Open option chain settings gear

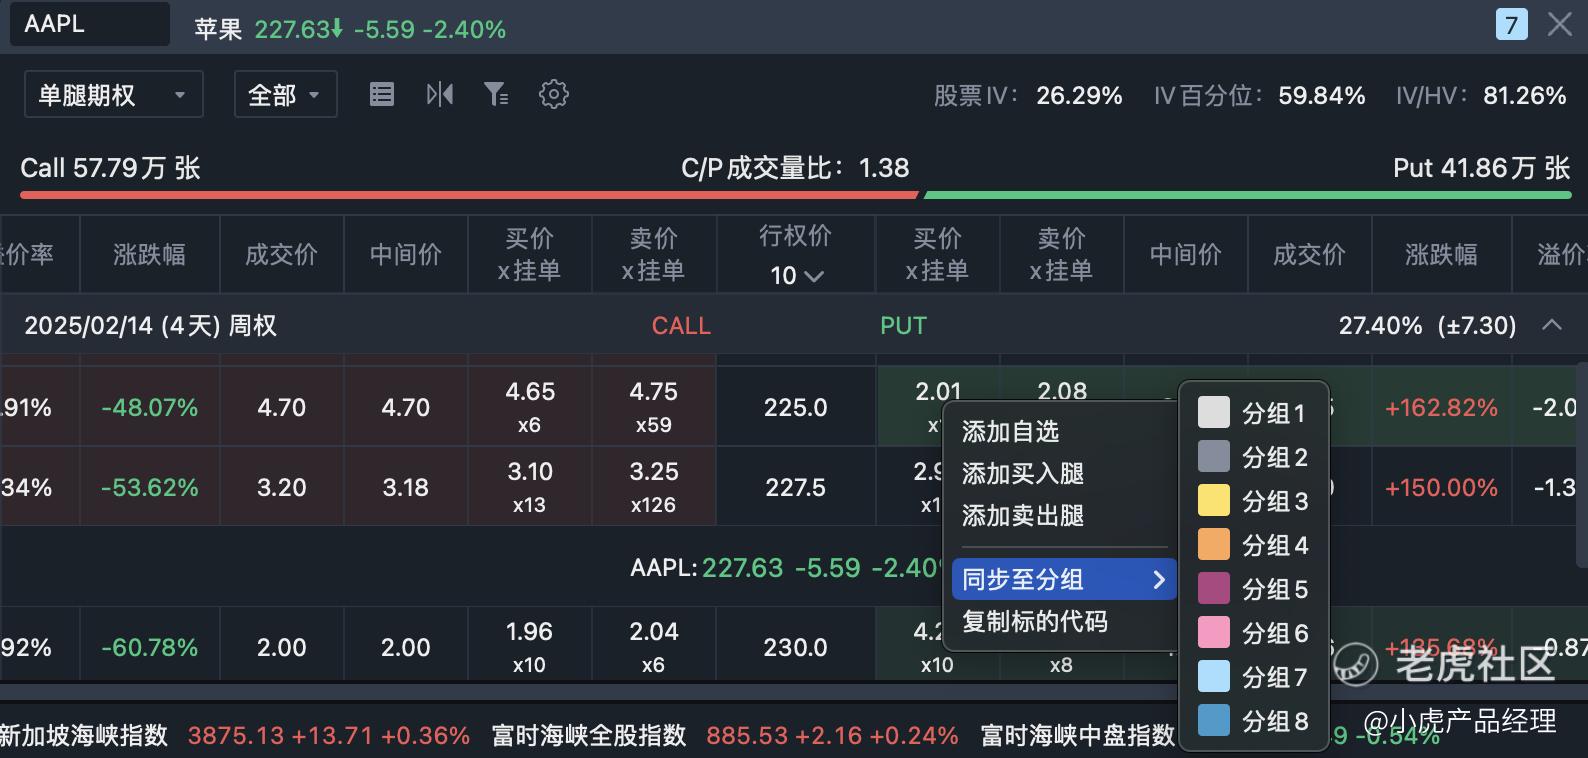pyautogui.click(x=553, y=95)
